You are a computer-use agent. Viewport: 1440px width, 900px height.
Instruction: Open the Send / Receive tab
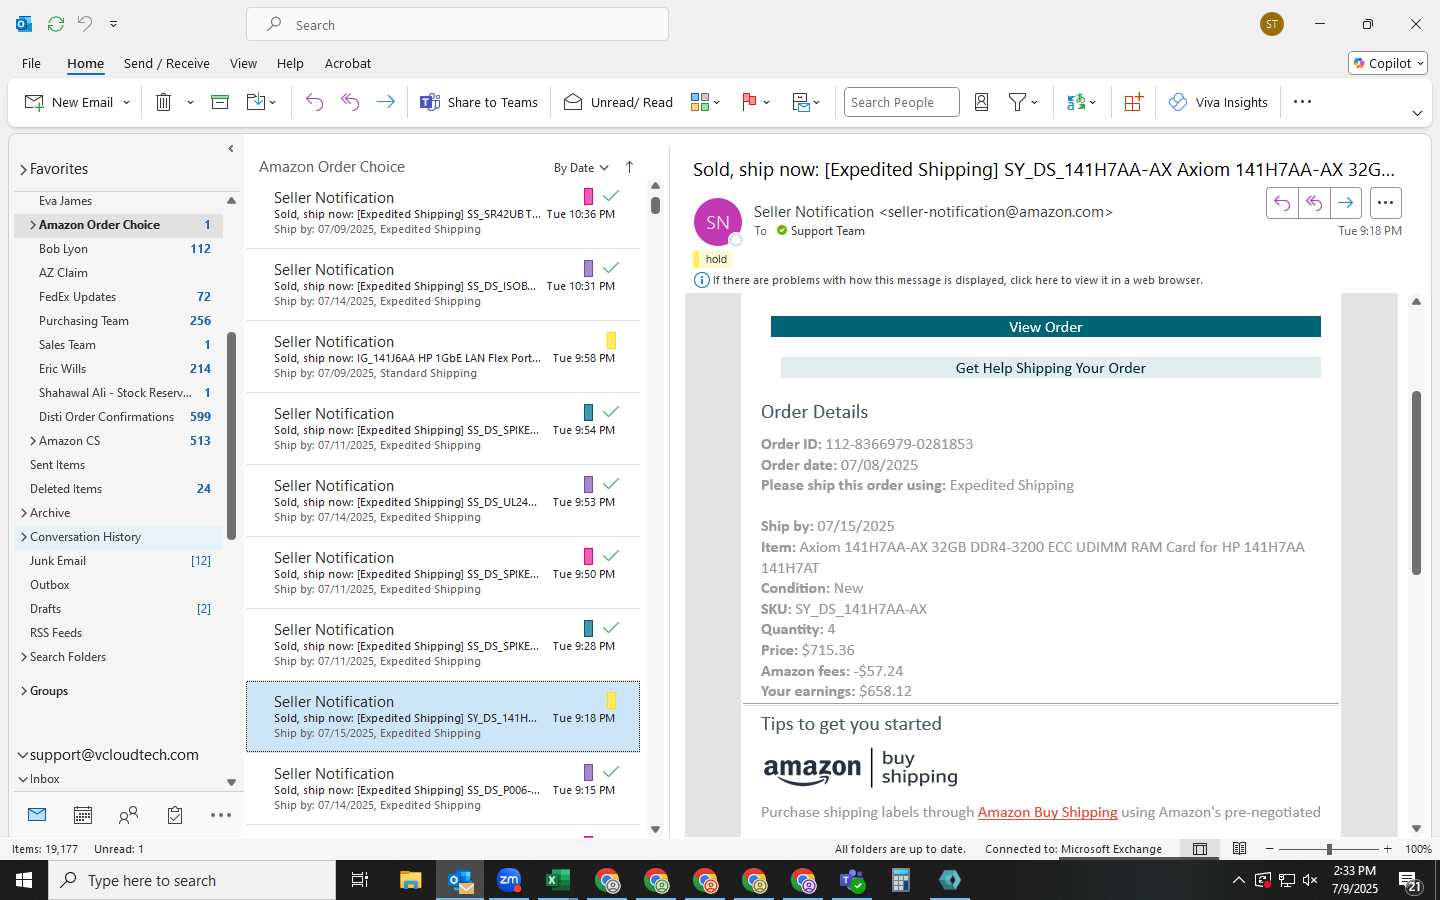tap(167, 63)
